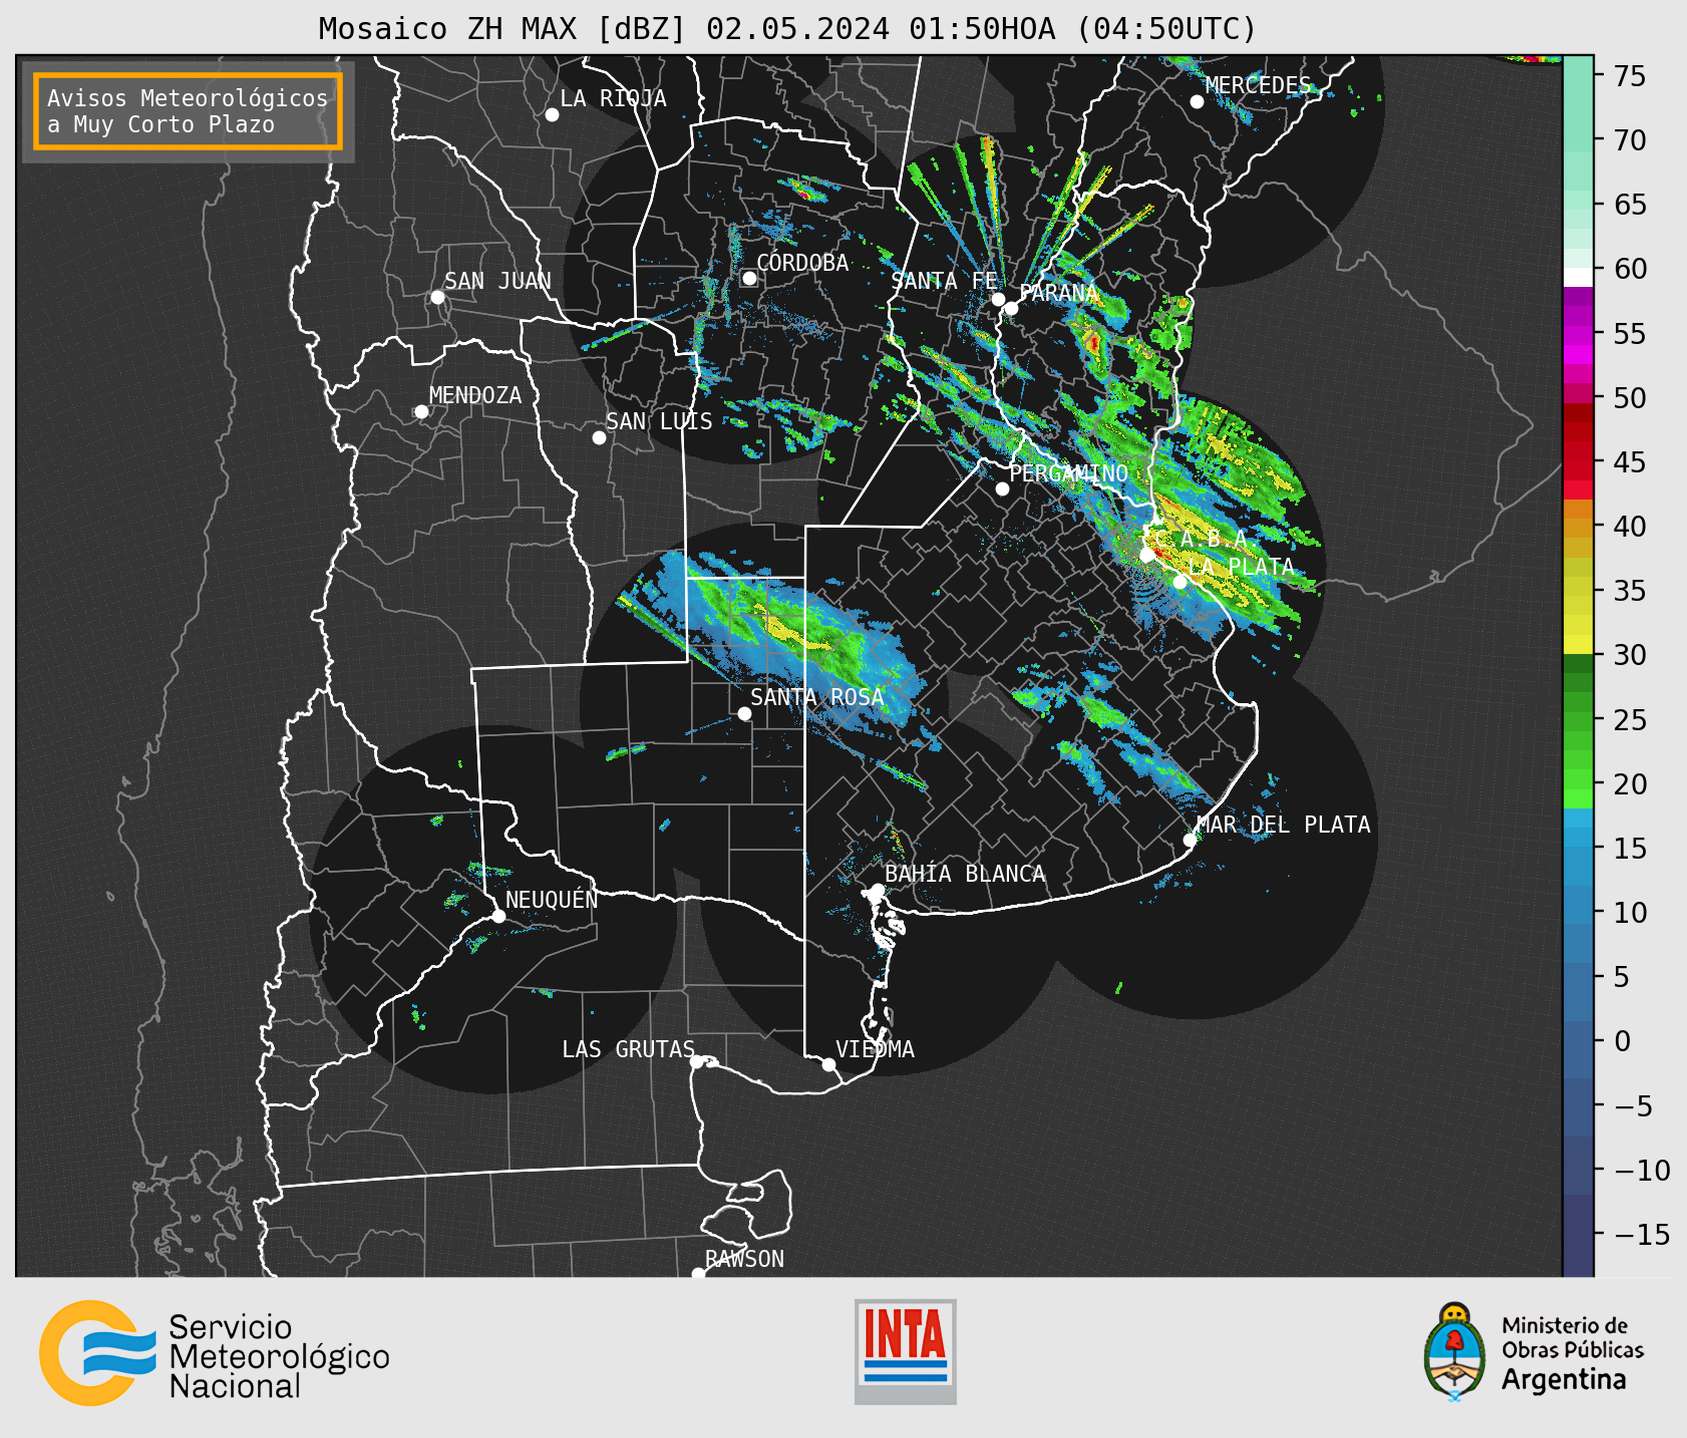Click the Santa Fe city marker dot
This screenshot has width=1687, height=1438.
[998, 299]
